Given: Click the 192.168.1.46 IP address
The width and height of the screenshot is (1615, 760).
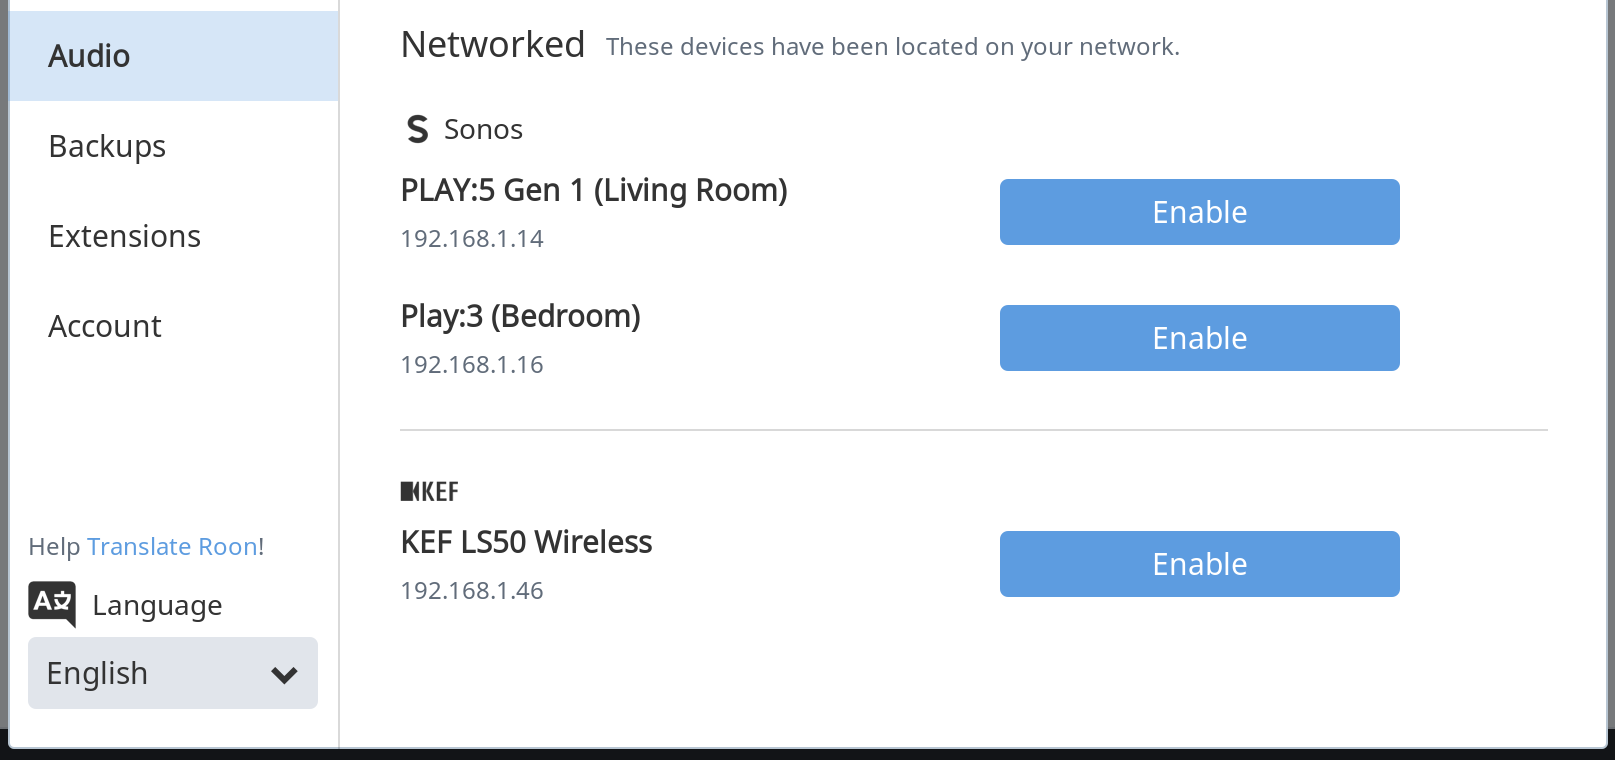Looking at the screenshot, I should click(472, 590).
